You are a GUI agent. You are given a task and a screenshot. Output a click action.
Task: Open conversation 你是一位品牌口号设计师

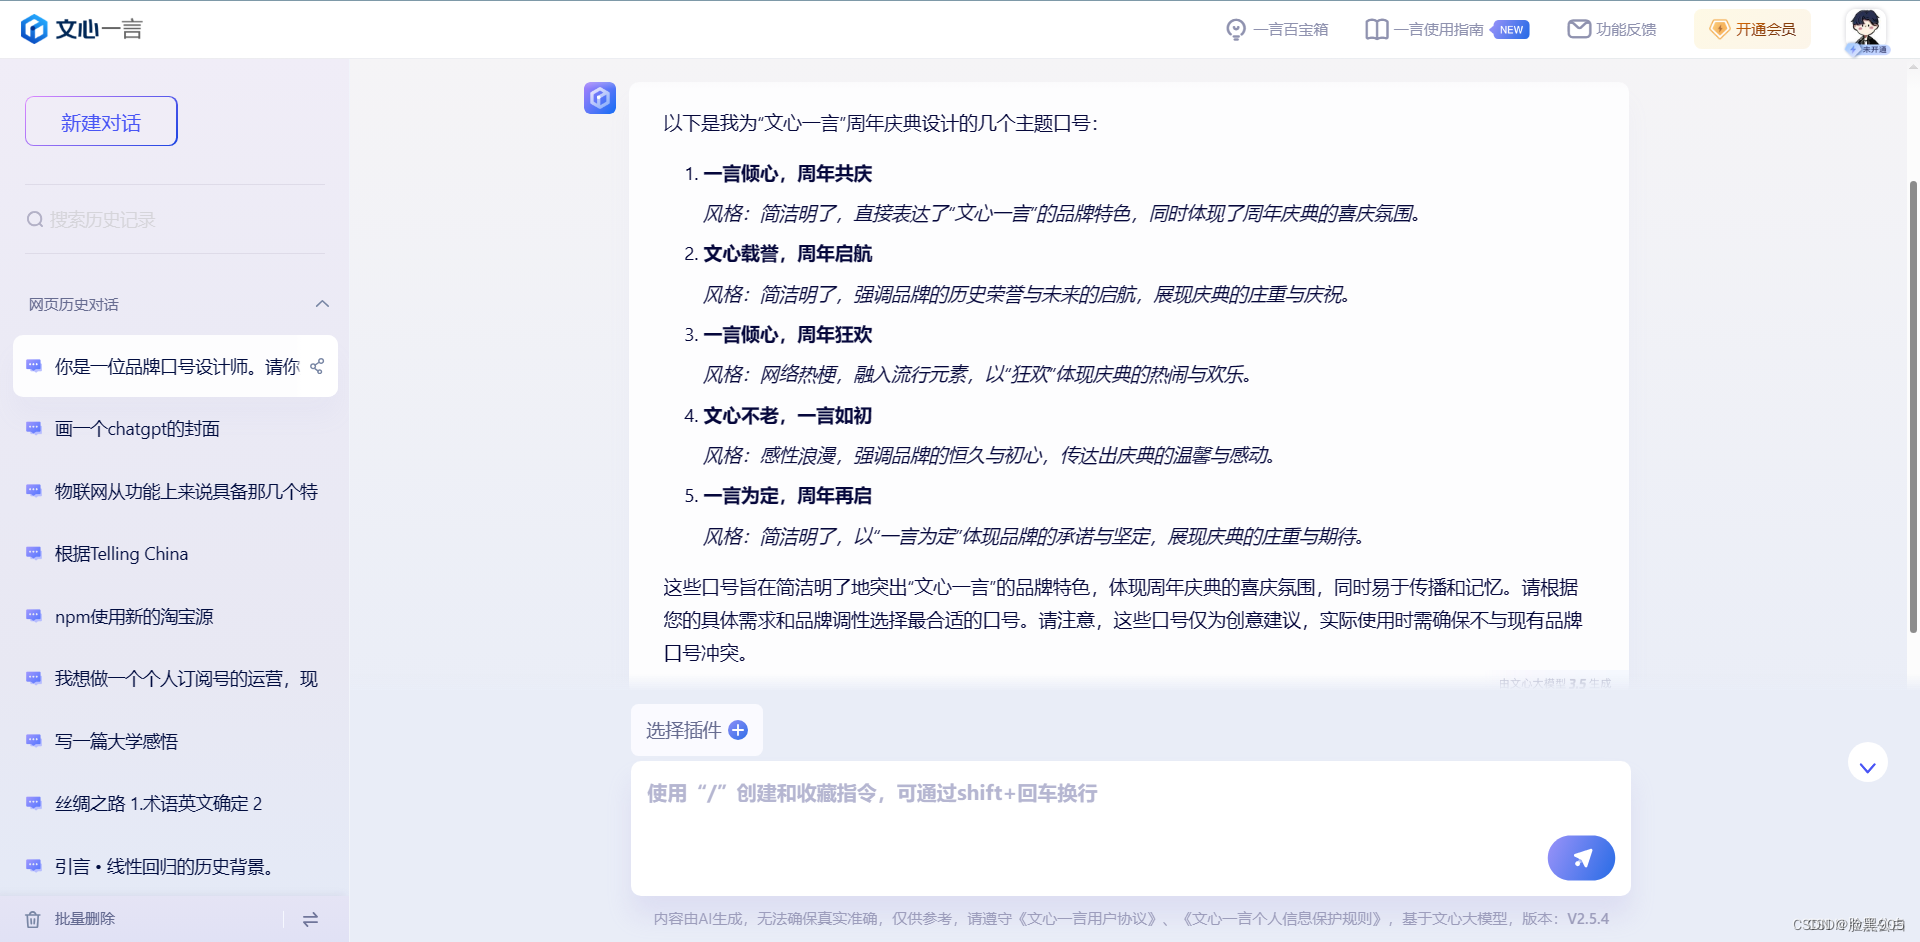[x=175, y=366]
